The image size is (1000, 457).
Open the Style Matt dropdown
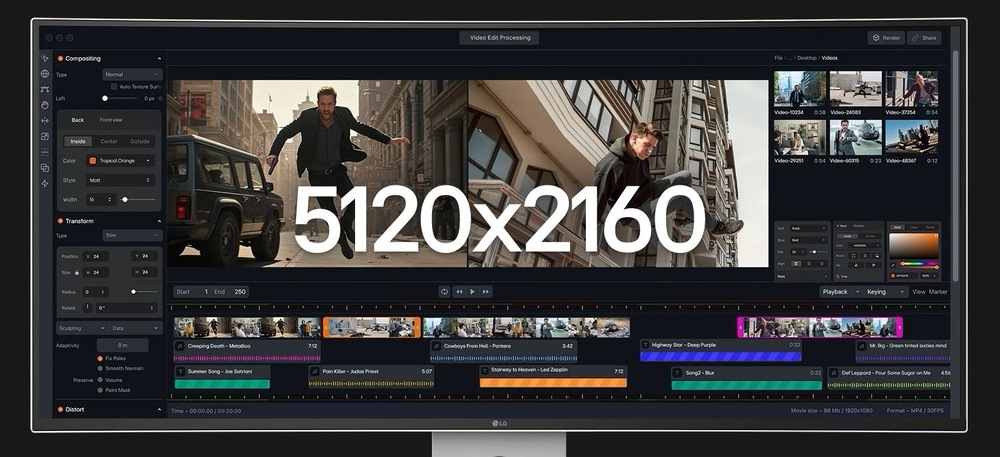click(121, 180)
